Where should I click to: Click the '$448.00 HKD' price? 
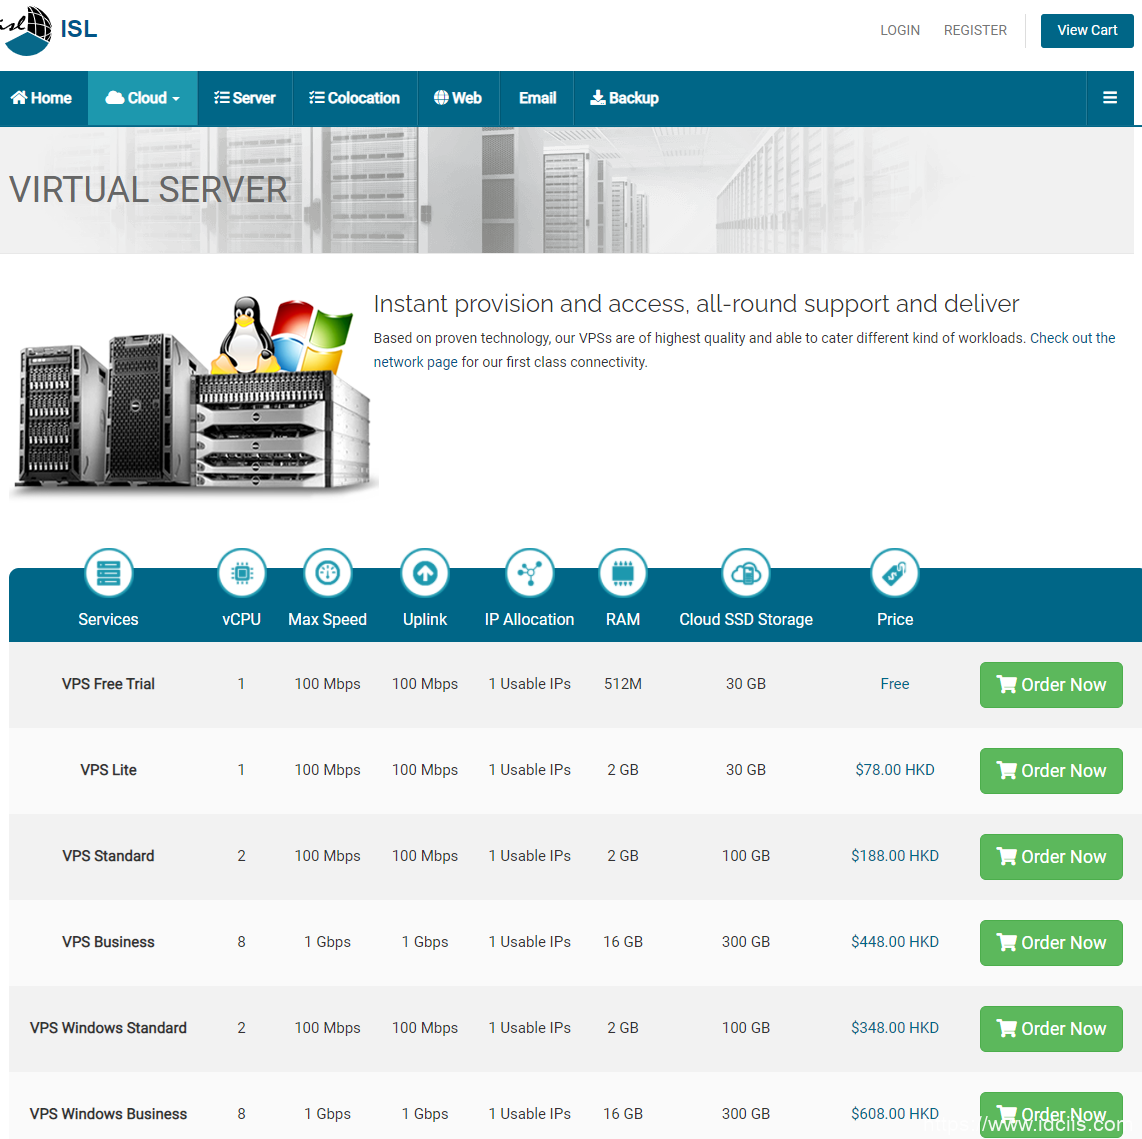(x=894, y=942)
